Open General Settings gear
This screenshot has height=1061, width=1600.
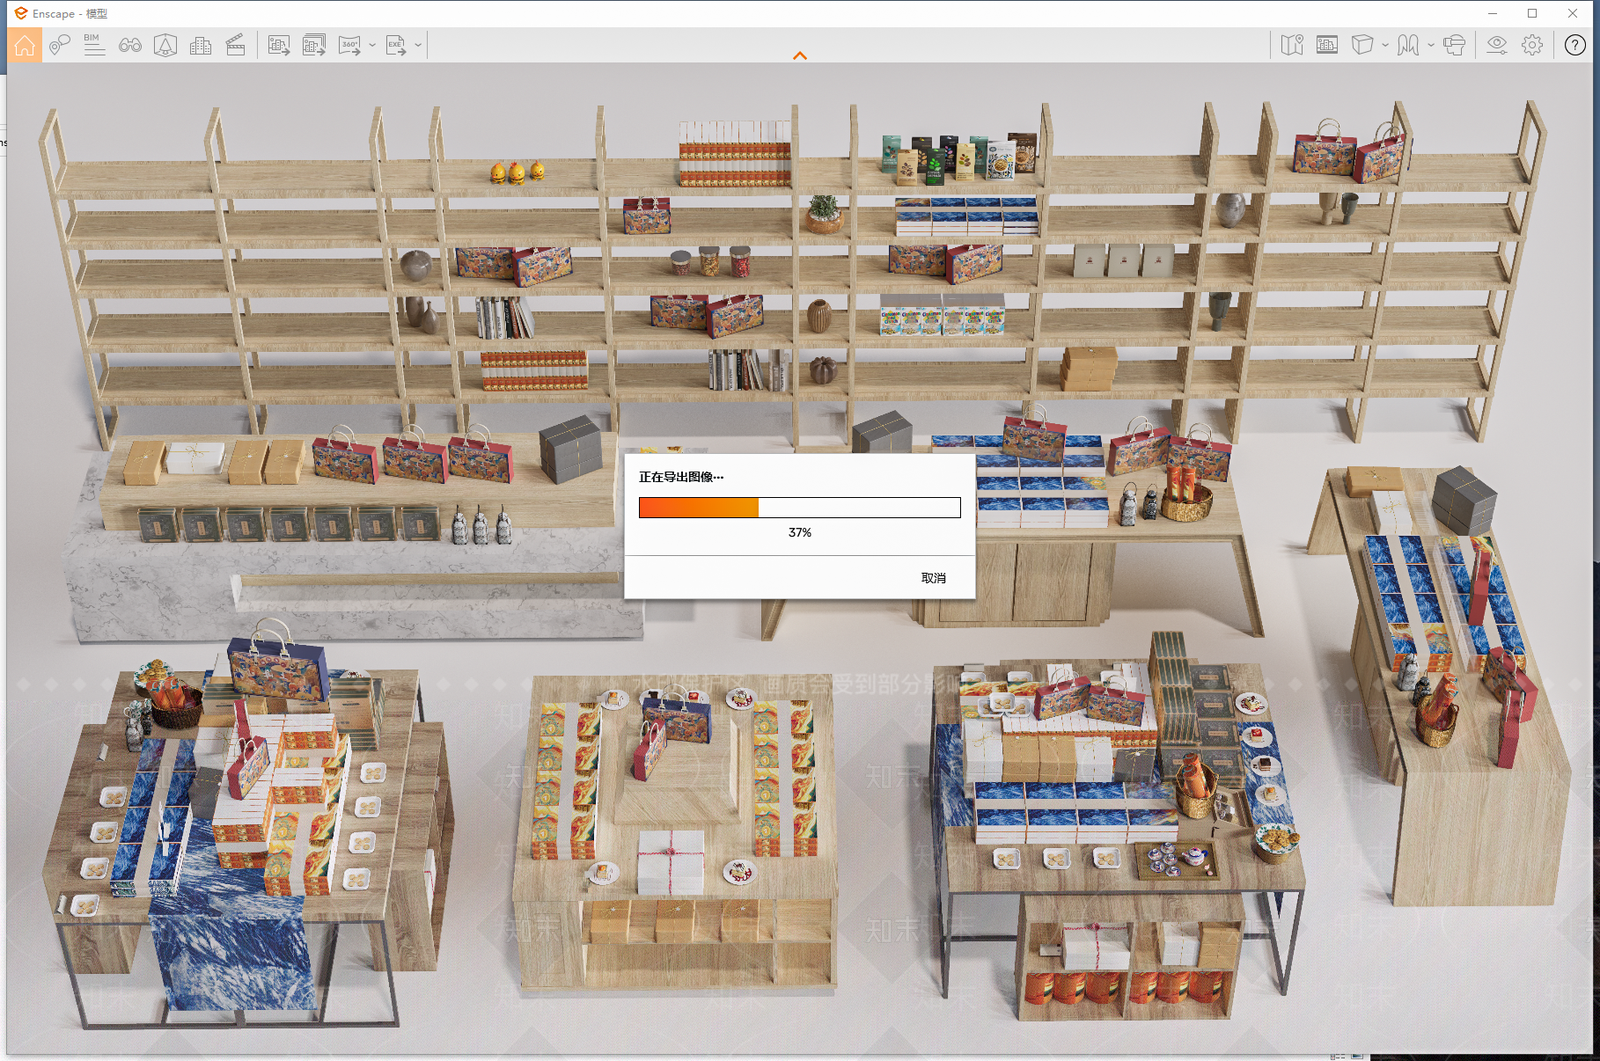click(1532, 45)
